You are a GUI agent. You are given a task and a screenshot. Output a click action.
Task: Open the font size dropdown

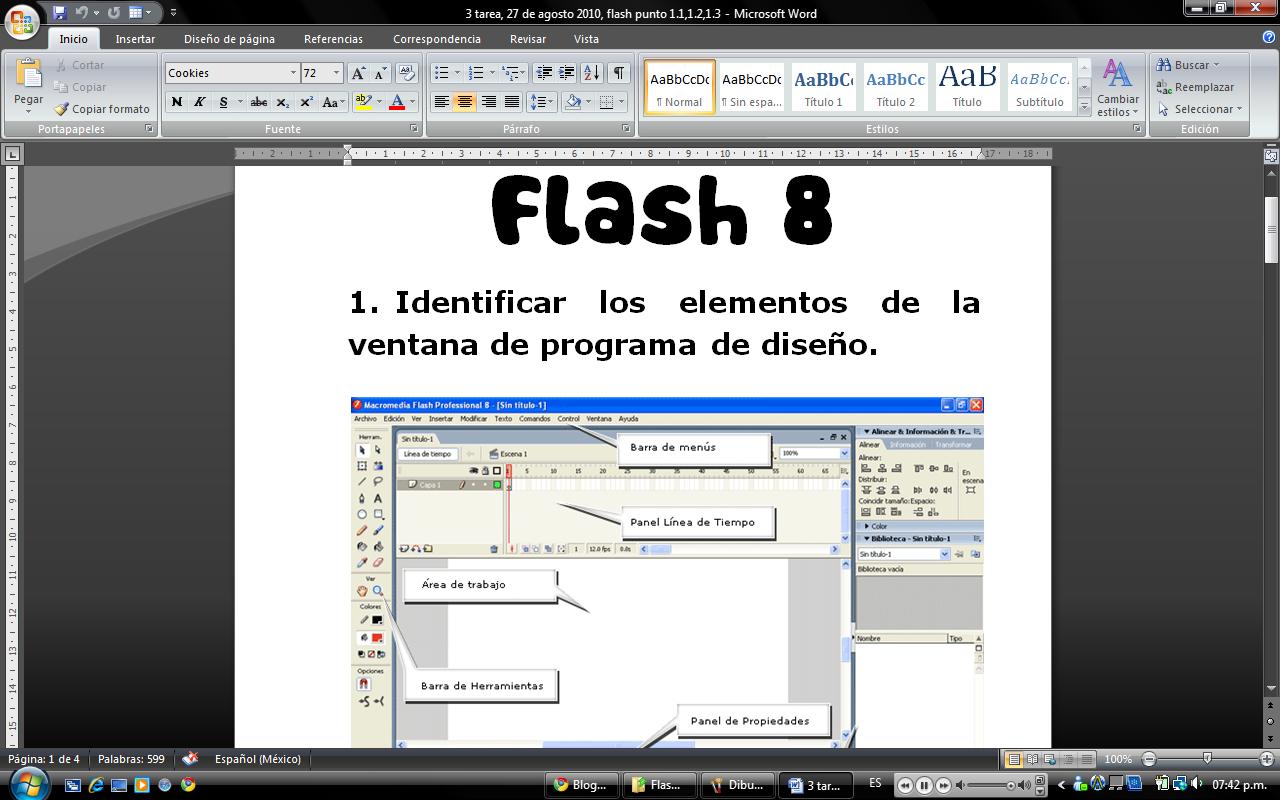tap(337, 72)
